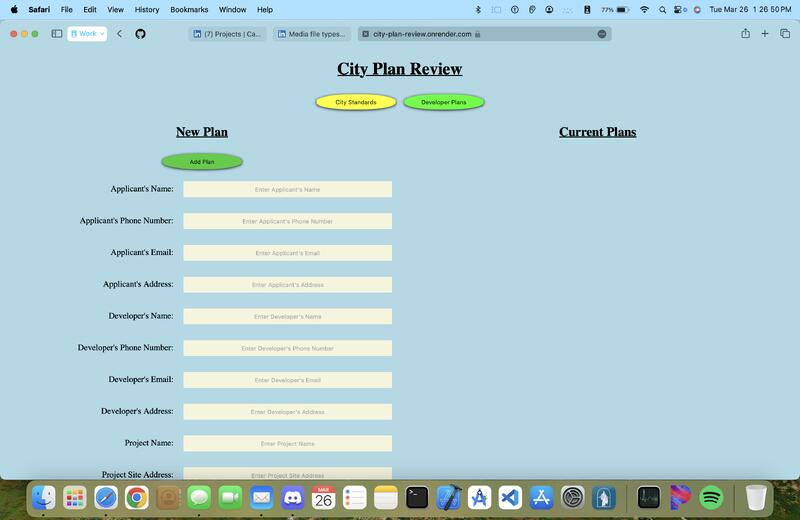Viewport: 800px width, 520px height.
Task: Open Notes from the Dock
Action: click(x=386, y=497)
